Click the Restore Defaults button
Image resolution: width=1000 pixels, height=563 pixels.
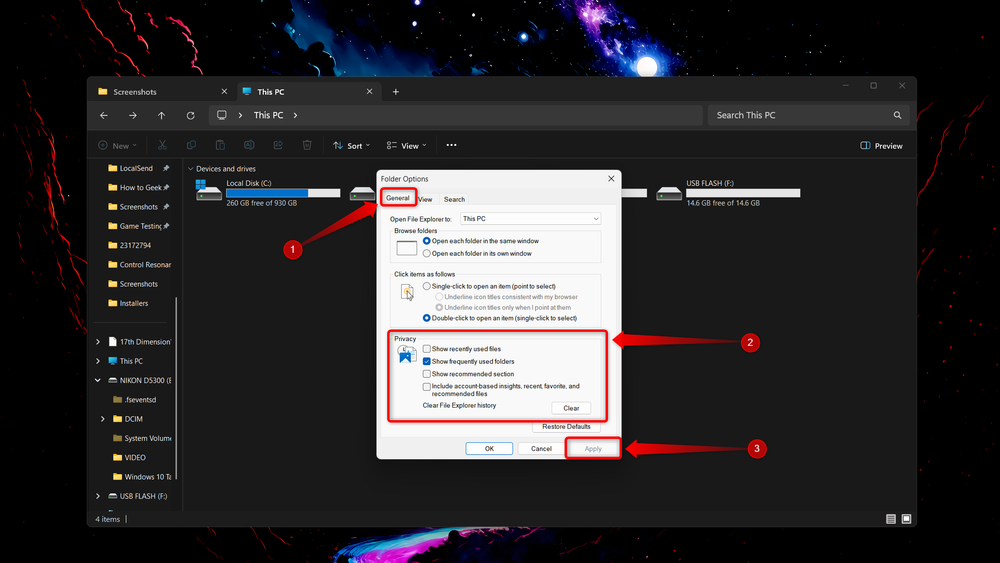566,427
